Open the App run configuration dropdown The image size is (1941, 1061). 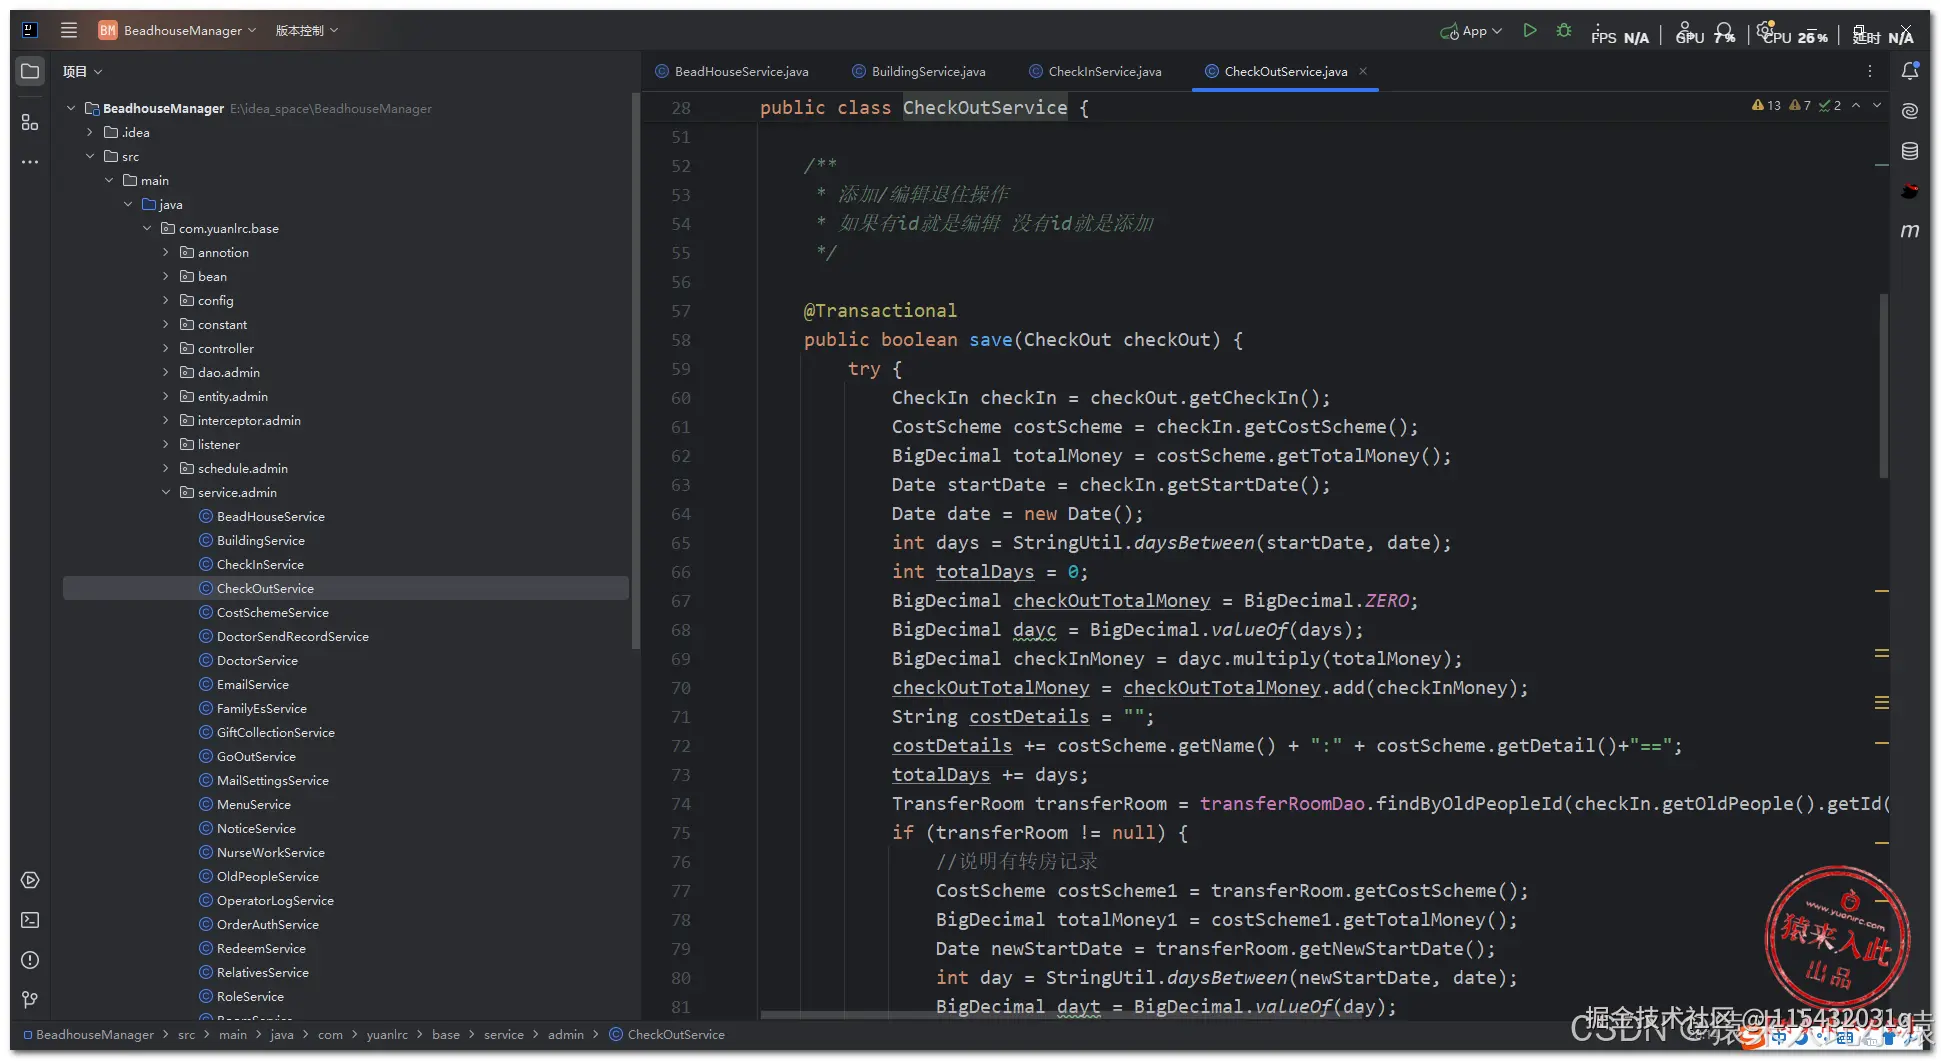1471,31
